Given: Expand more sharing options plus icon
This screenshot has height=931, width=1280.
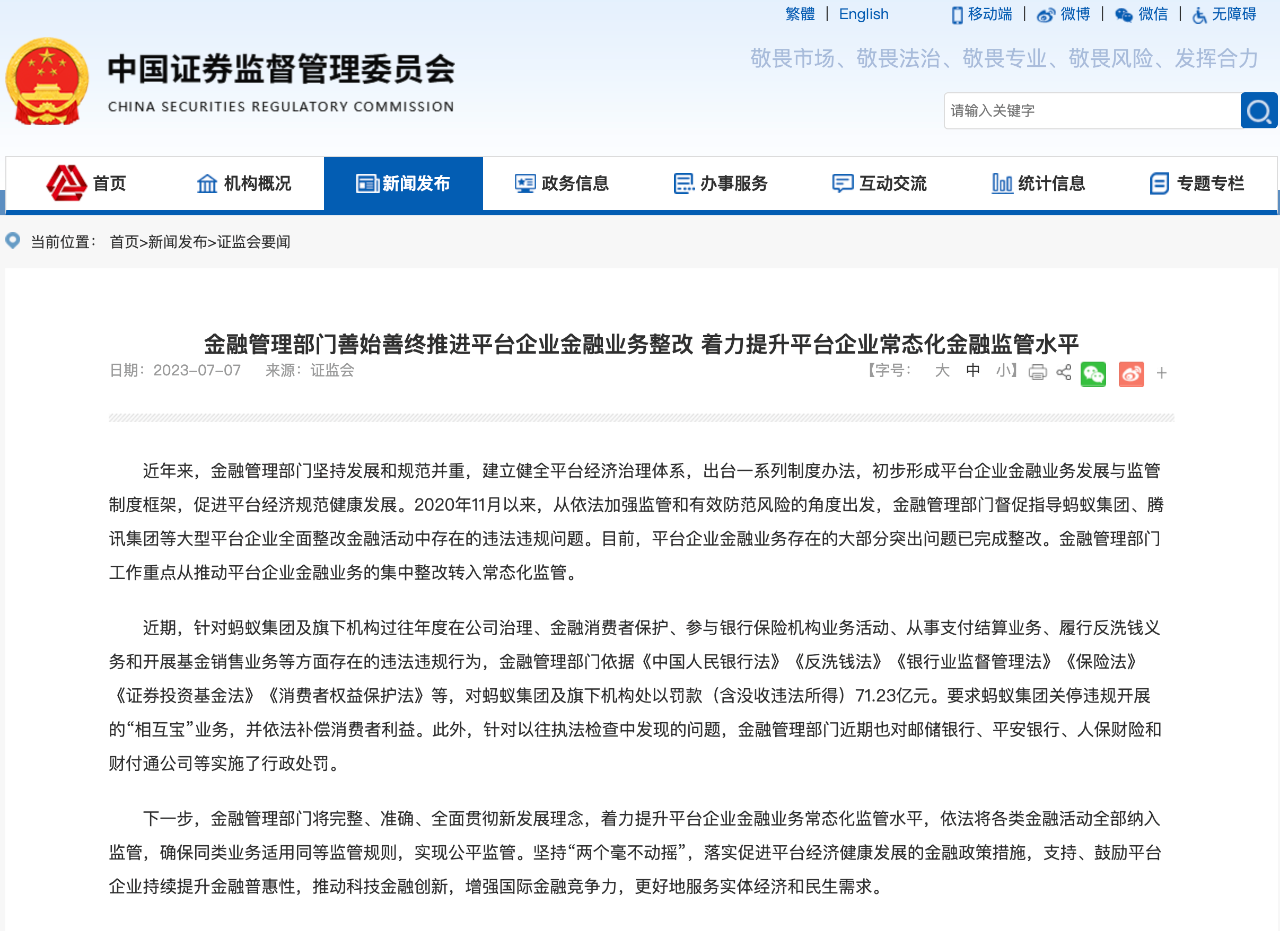Looking at the screenshot, I should (1161, 374).
